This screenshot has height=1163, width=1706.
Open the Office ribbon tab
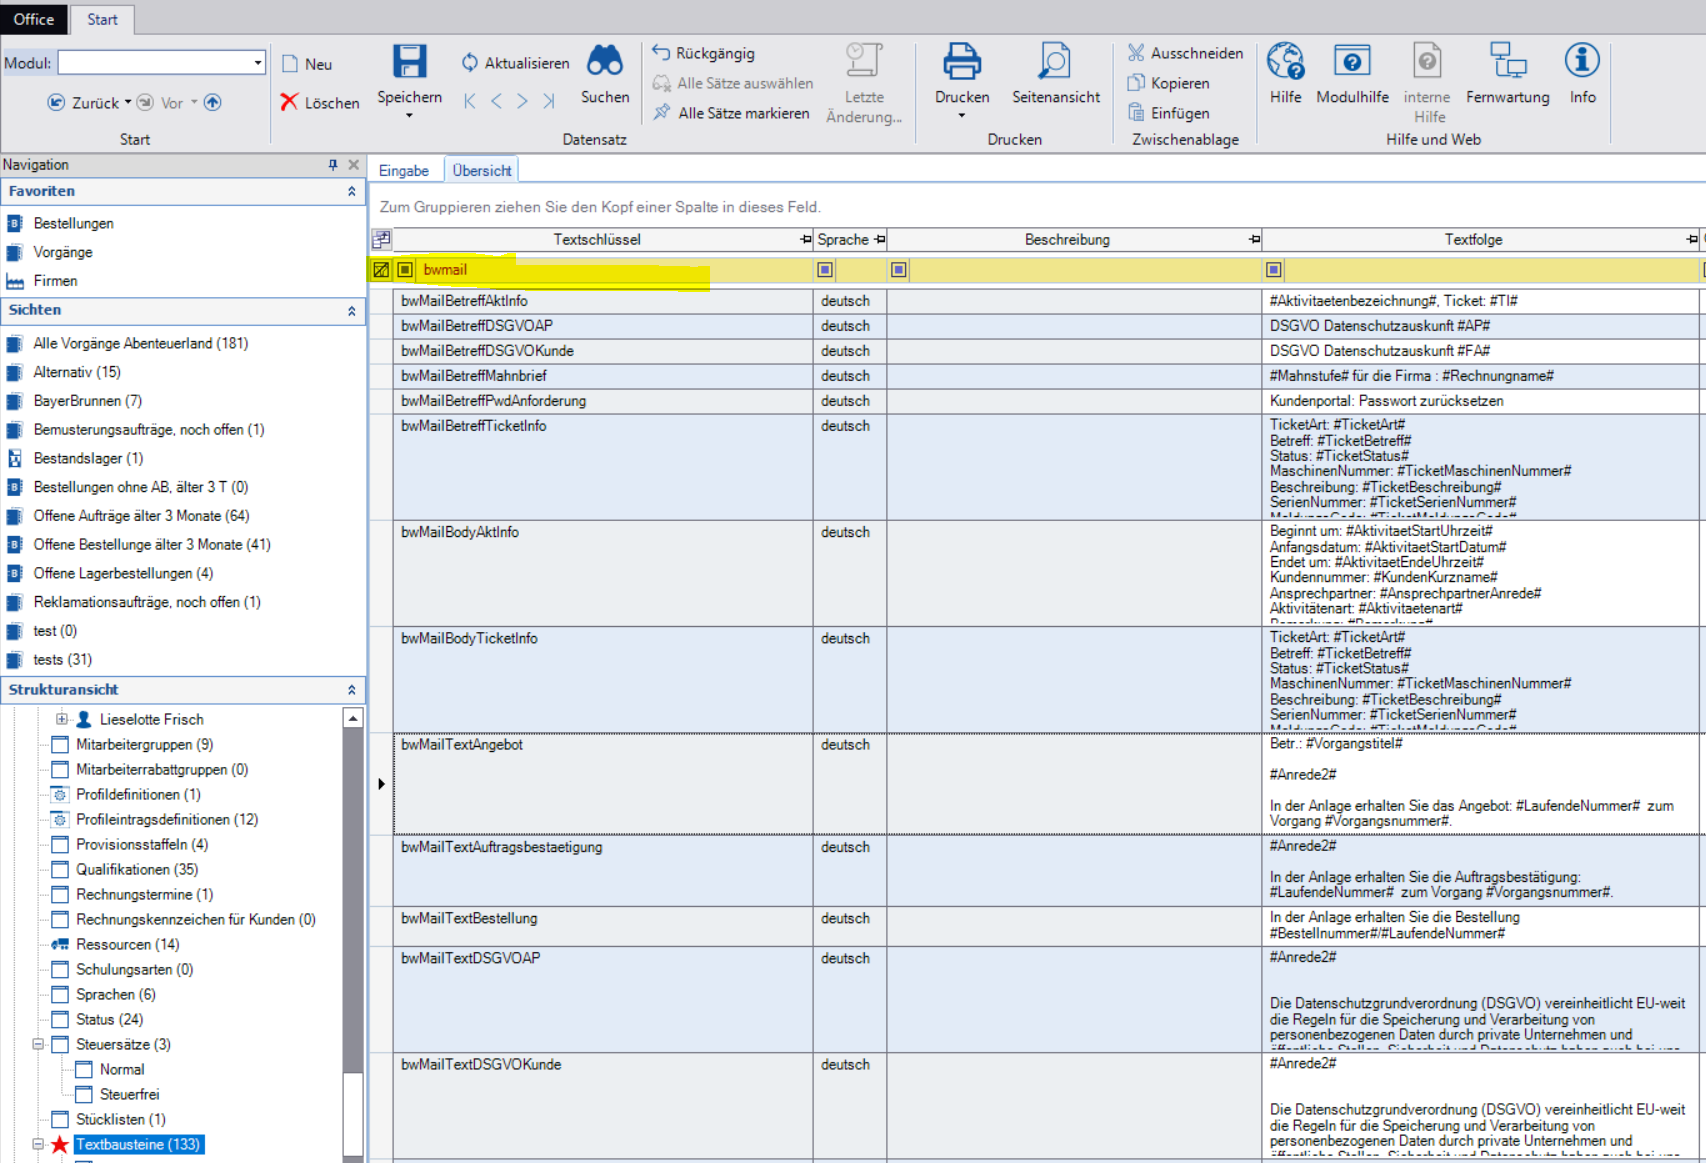pyautogui.click(x=34, y=19)
